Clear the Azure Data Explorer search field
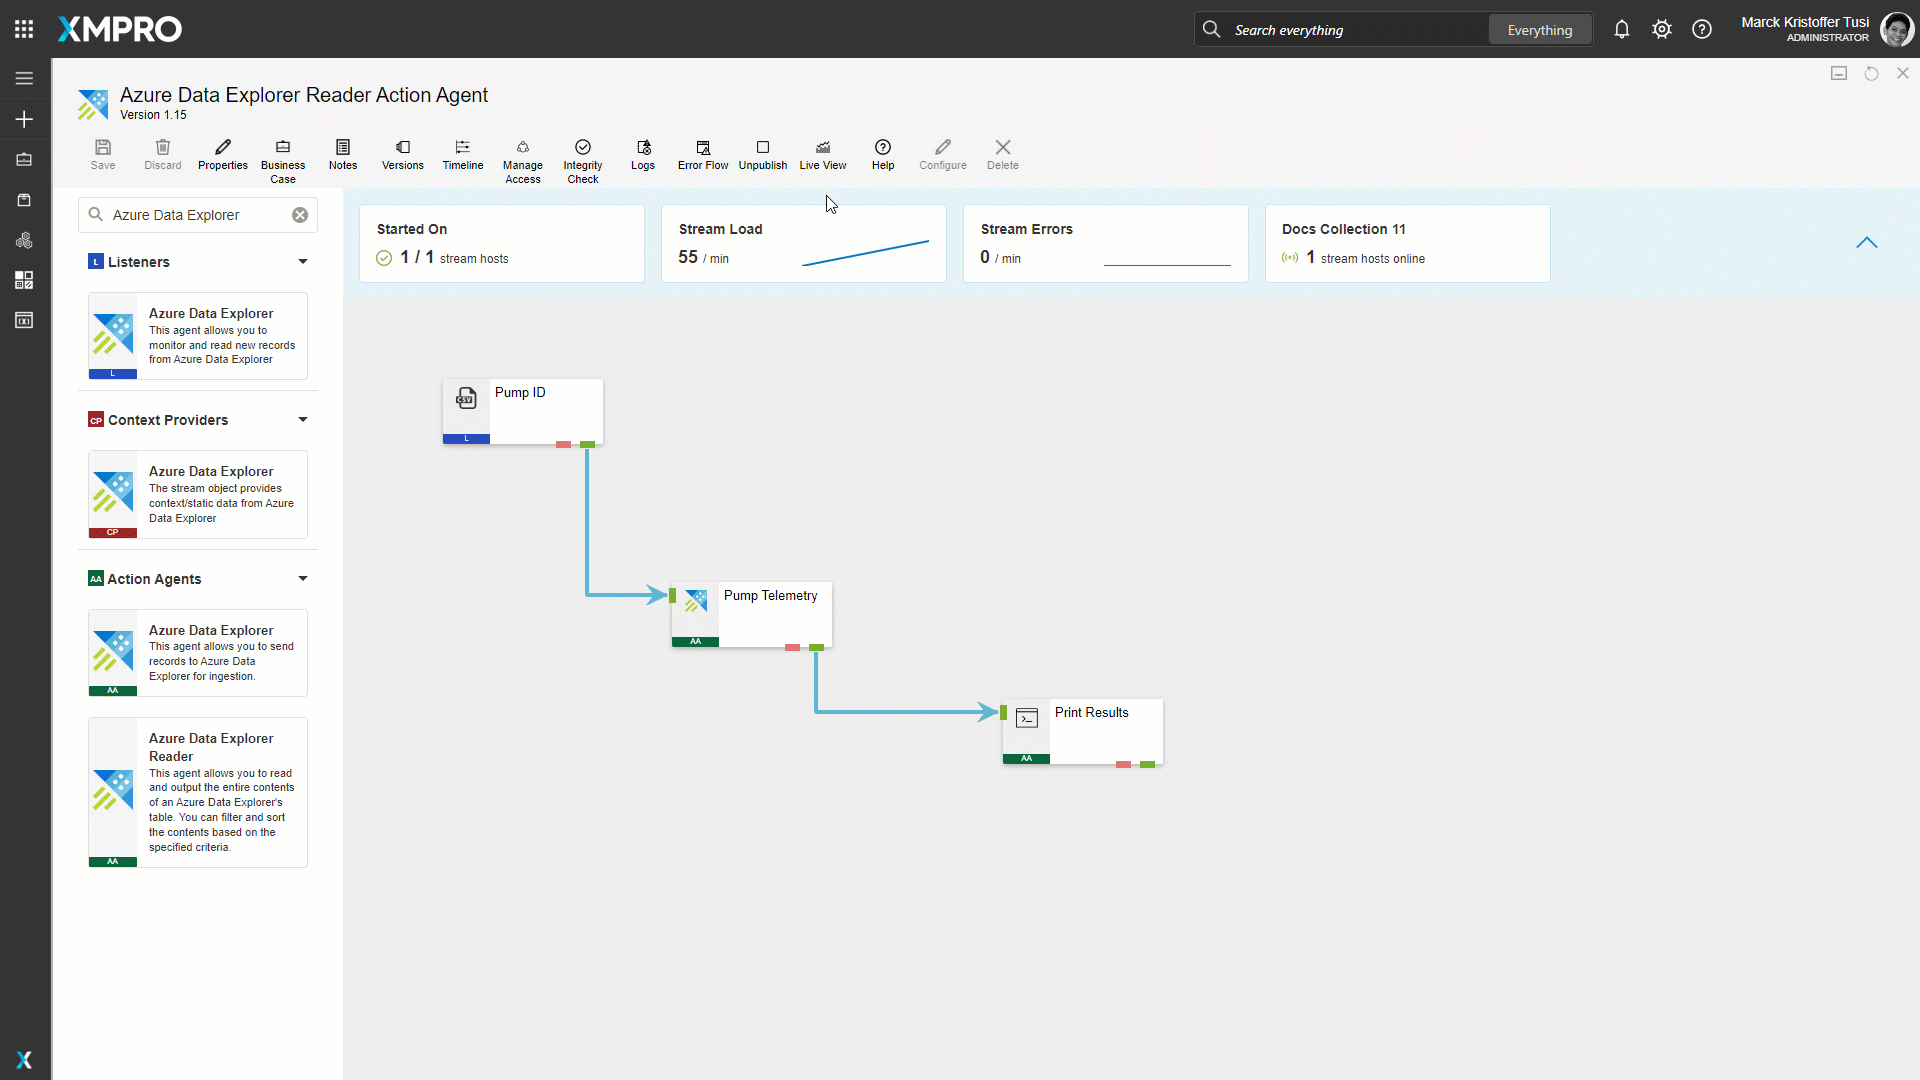Image resolution: width=1920 pixels, height=1080 pixels. (299, 214)
